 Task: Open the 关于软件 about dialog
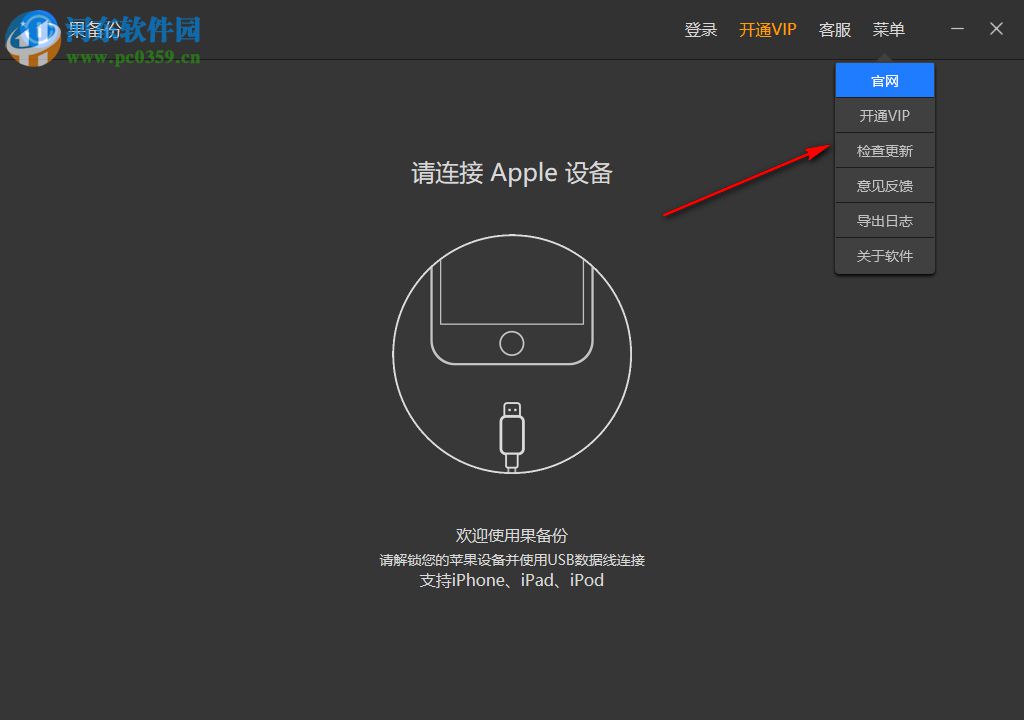click(884, 255)
